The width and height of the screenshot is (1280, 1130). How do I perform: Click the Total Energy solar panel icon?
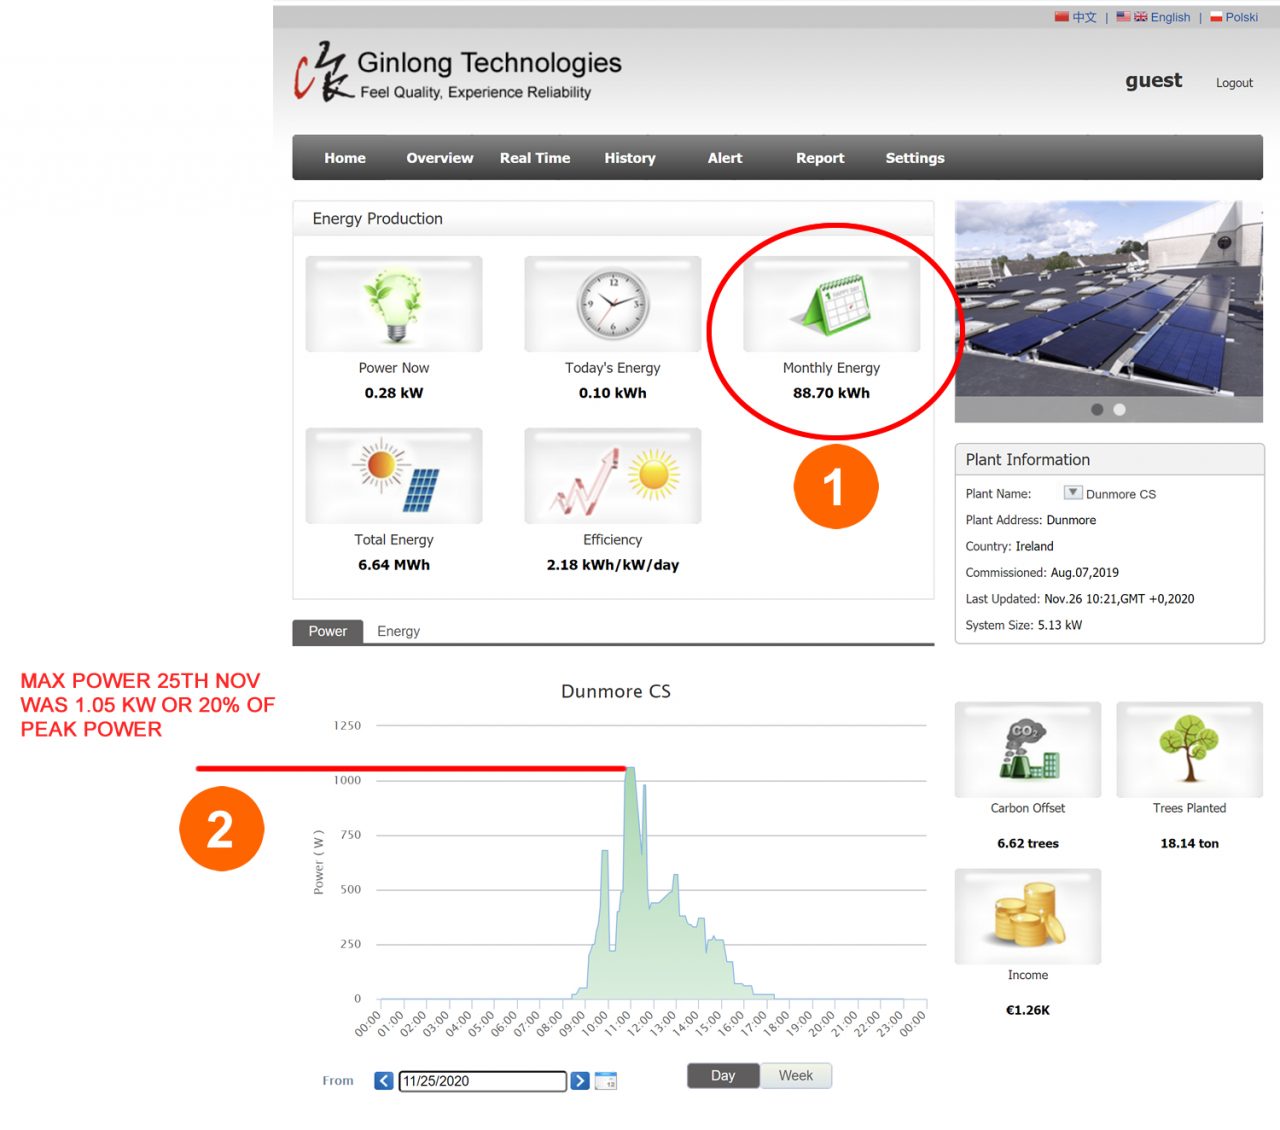(x=394, y=476)
